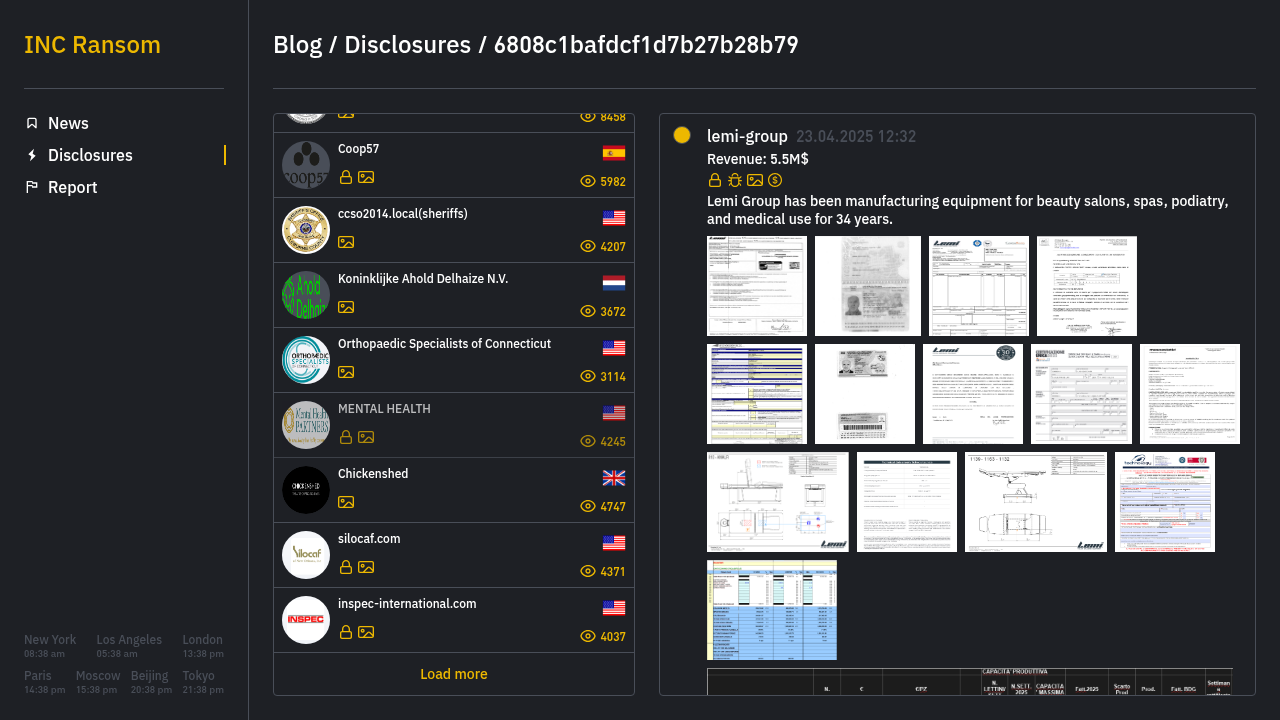Open Orthopaedic Specialists of Connecticut entry
1280x720 pixels.
pyautogui.click(x=454, y=360)
